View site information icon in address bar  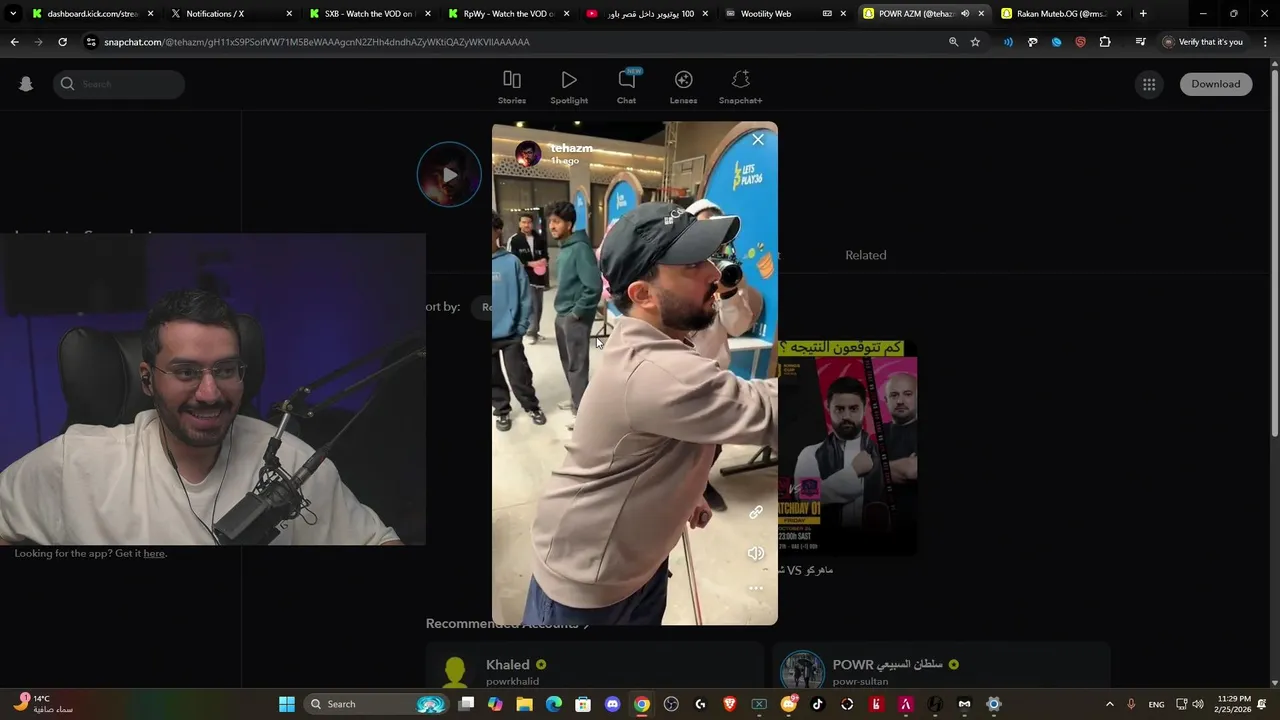point(91,42)
